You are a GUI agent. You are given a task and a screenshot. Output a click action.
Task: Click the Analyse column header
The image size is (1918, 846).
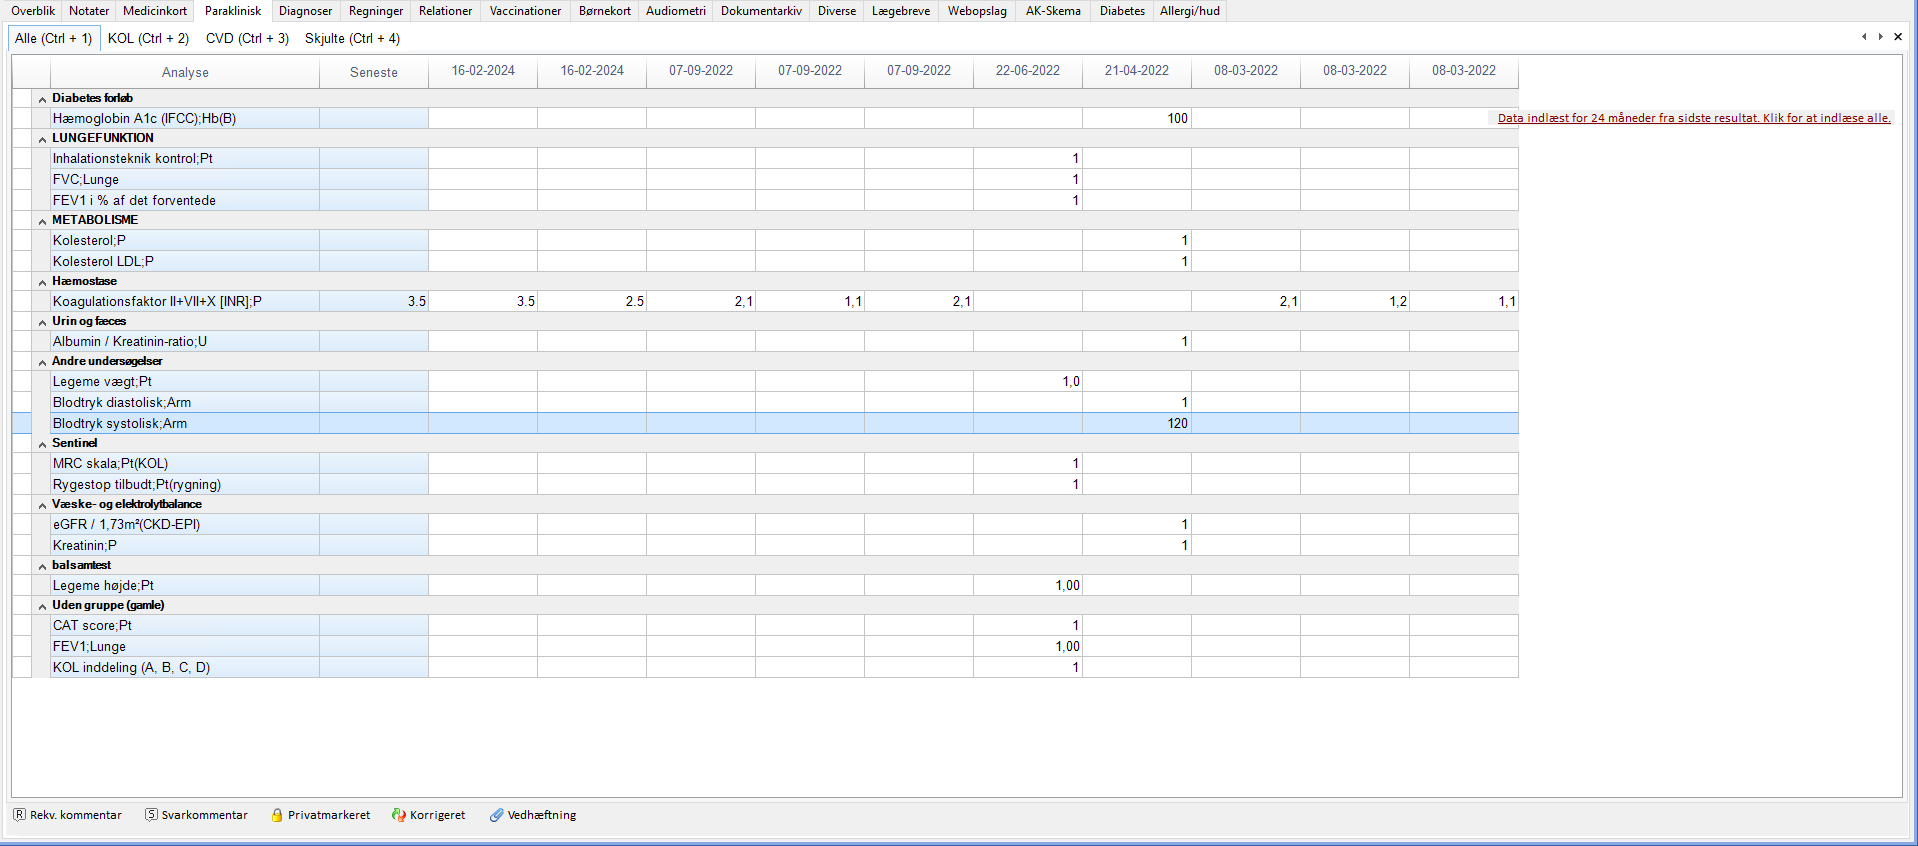coord(185,72)
